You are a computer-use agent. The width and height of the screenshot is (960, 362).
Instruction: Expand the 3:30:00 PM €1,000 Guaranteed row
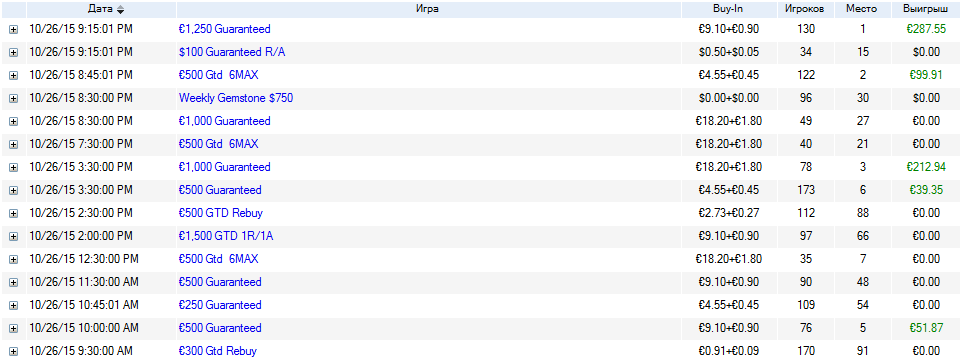[13, 167]
